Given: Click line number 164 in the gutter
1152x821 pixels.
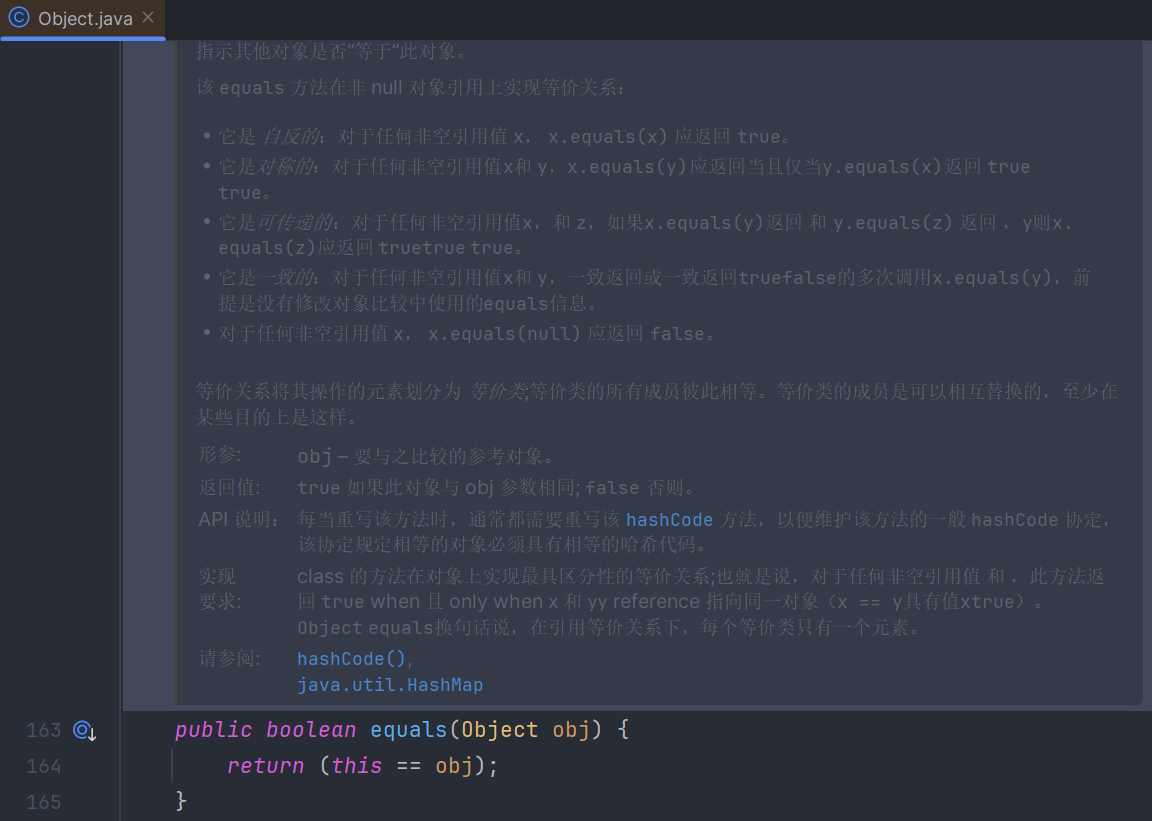Looking at the screenshot, I should point(44,767).
